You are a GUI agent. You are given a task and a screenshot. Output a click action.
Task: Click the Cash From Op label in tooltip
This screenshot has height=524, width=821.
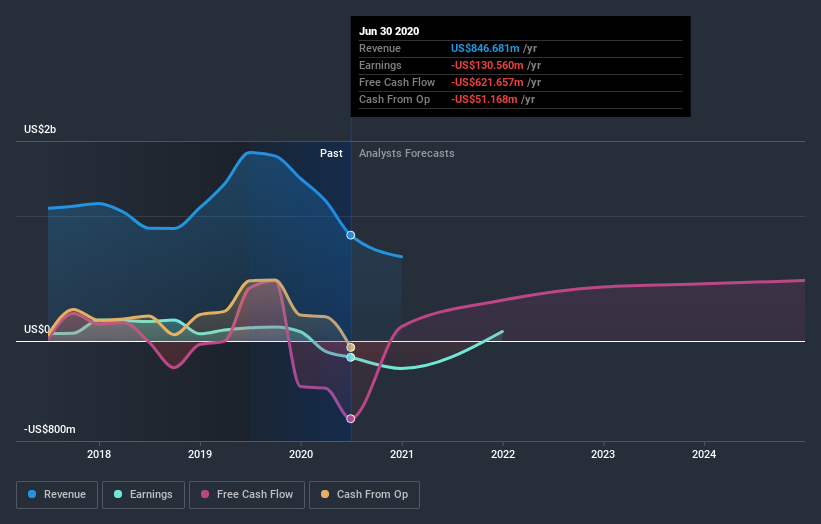[394, 99]
